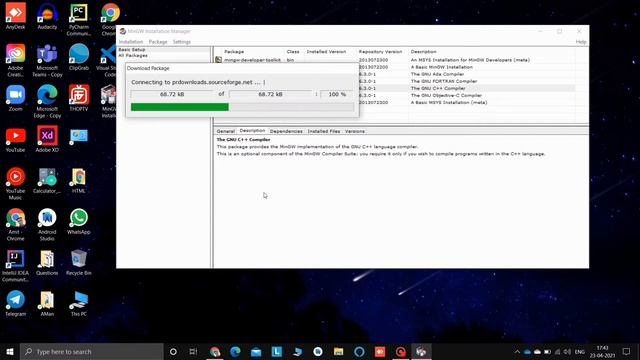Image resolution: width=640 pixels, height=360 pixels.
Task: Open the Calculator desktop shortcut
Action: point(47,180)
